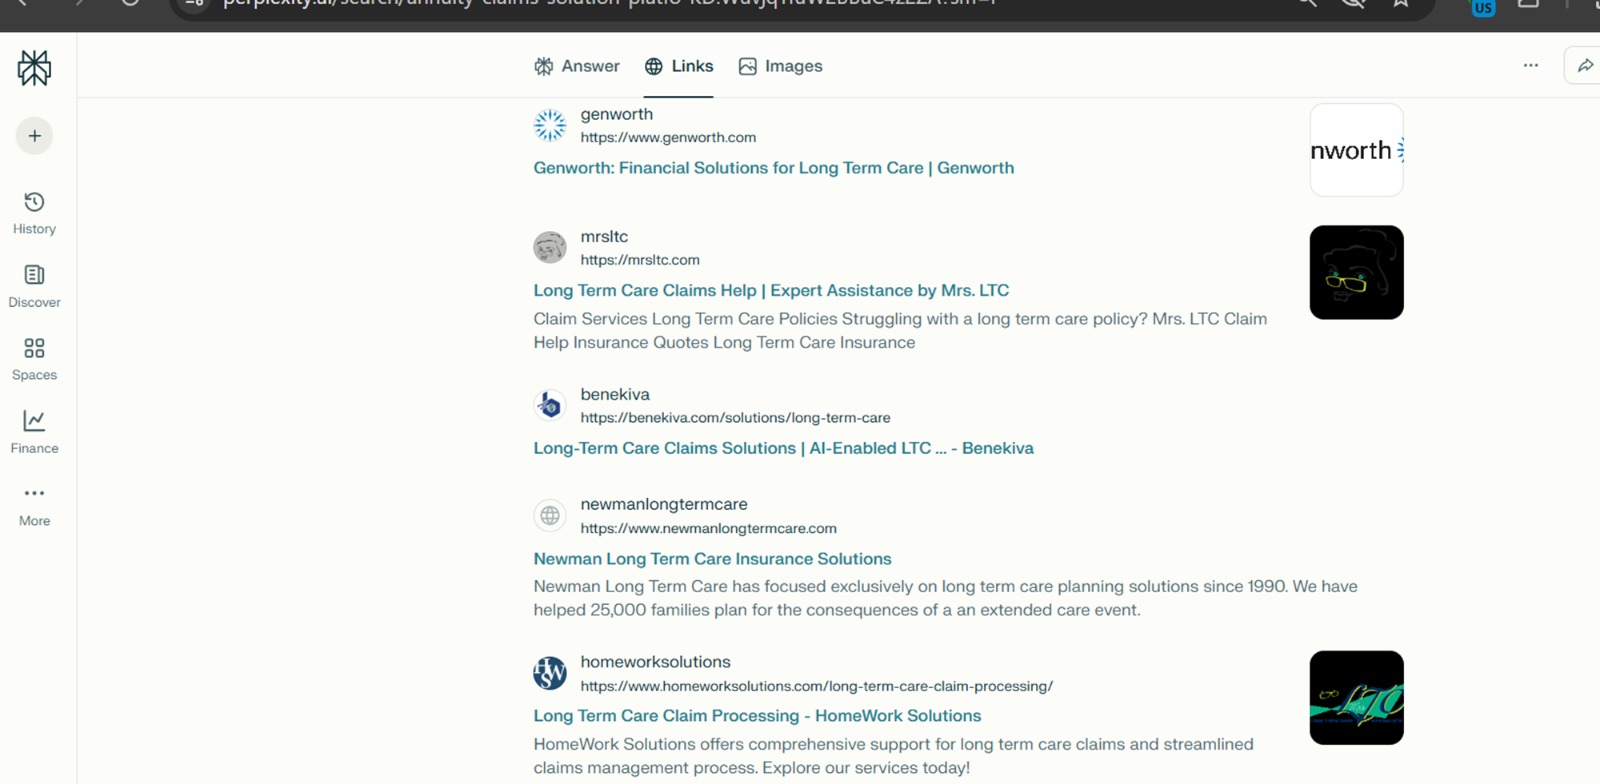1600x784 pixels.
Task: Click the mrsltc favicon
Action: pyautogui.click(x=550, y=247)
